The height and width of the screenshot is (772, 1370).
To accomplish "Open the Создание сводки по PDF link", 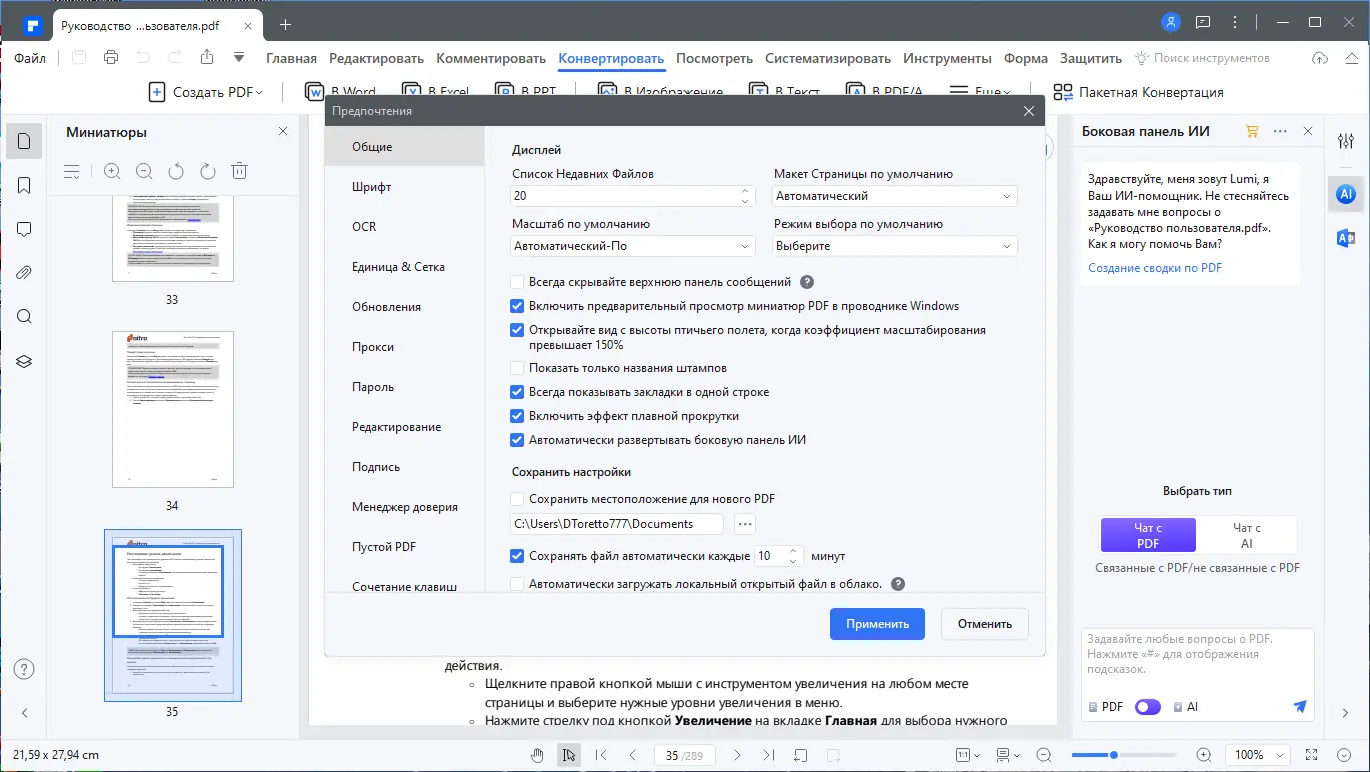I will [1154, 267].
